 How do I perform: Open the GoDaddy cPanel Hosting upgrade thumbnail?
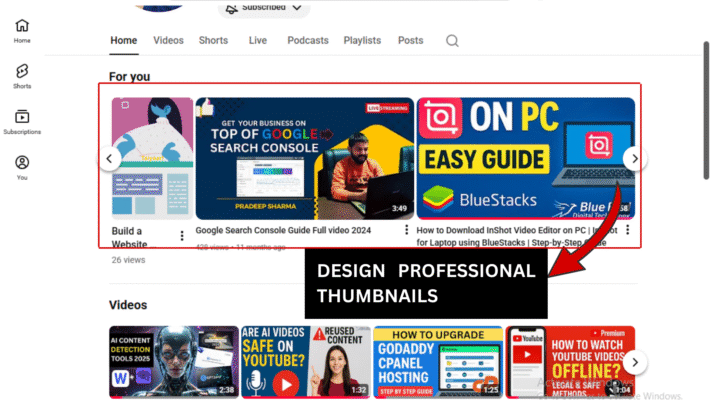(x=438, y=362)
